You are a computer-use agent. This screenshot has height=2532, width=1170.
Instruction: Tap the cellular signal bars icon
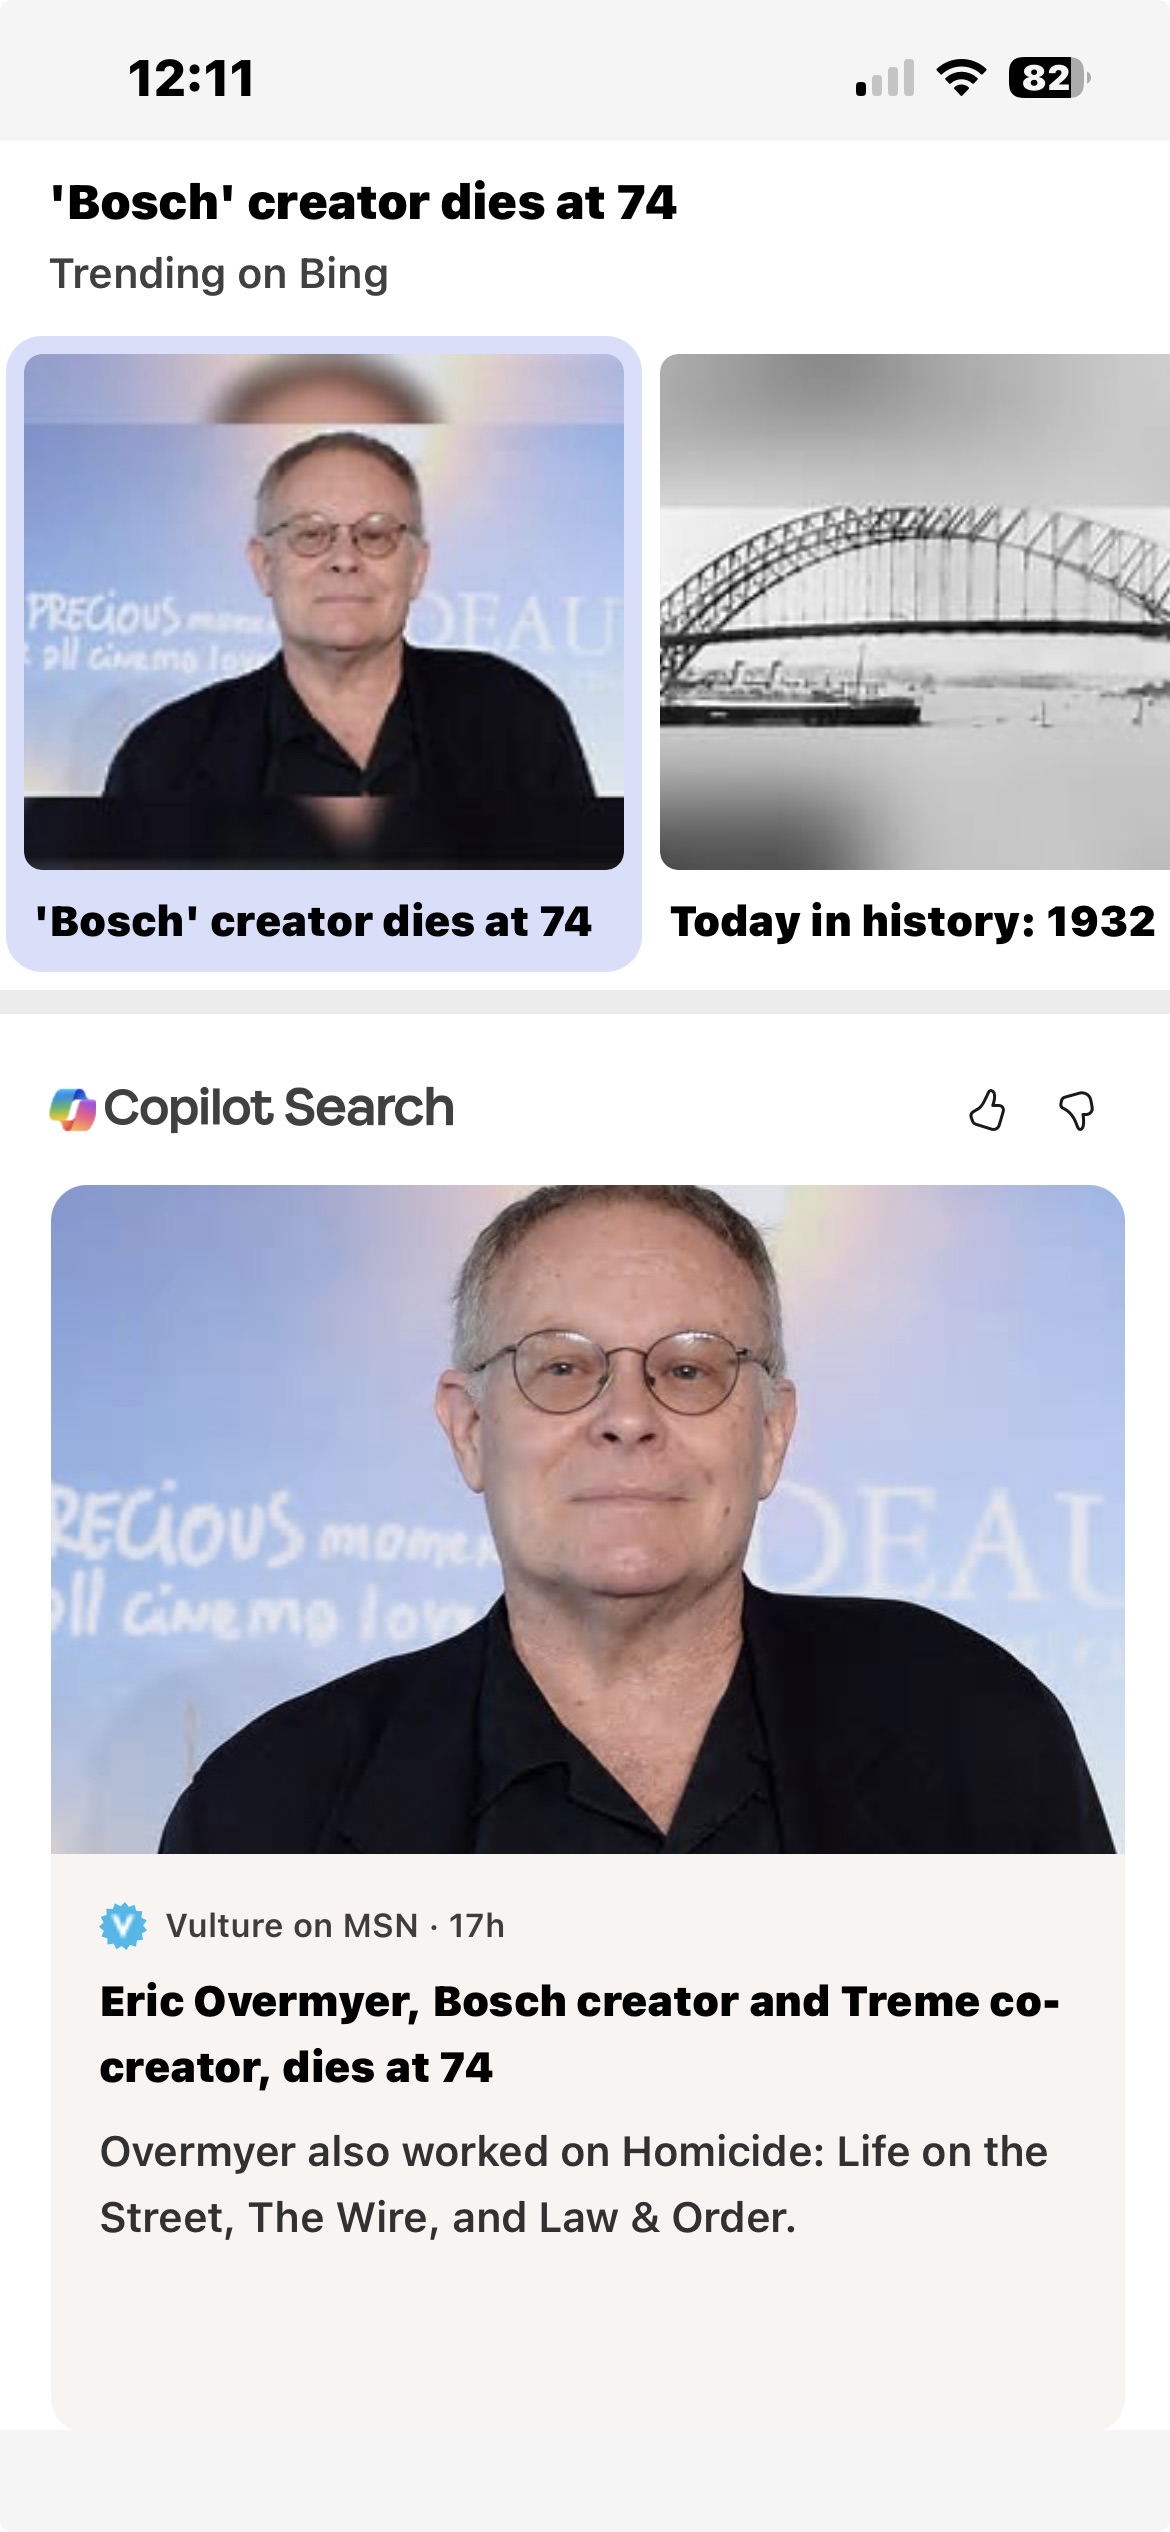point(885,78)
